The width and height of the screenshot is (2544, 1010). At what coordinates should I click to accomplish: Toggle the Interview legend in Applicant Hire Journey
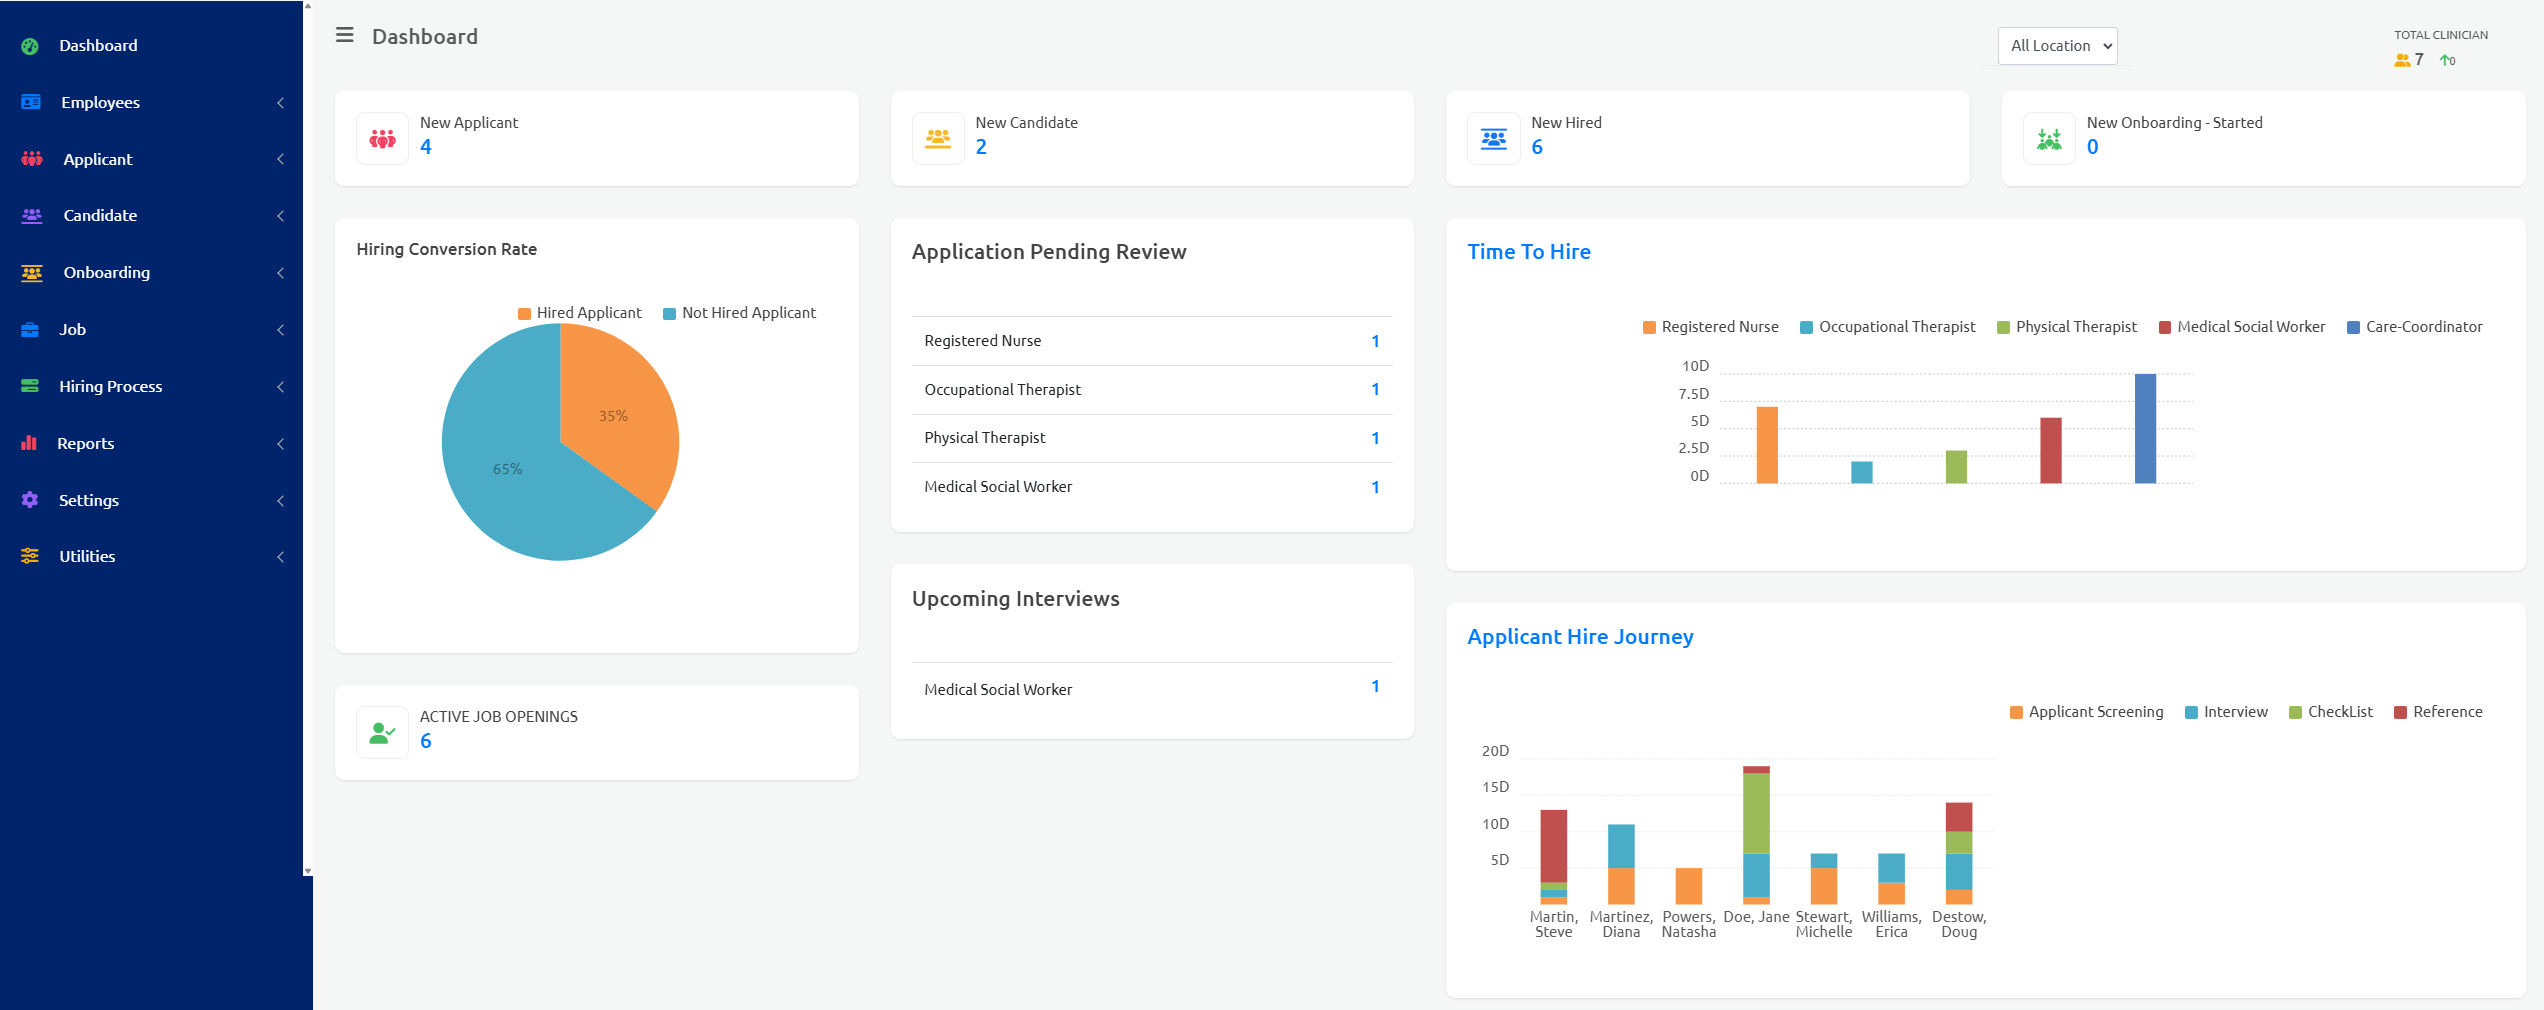2227,711
